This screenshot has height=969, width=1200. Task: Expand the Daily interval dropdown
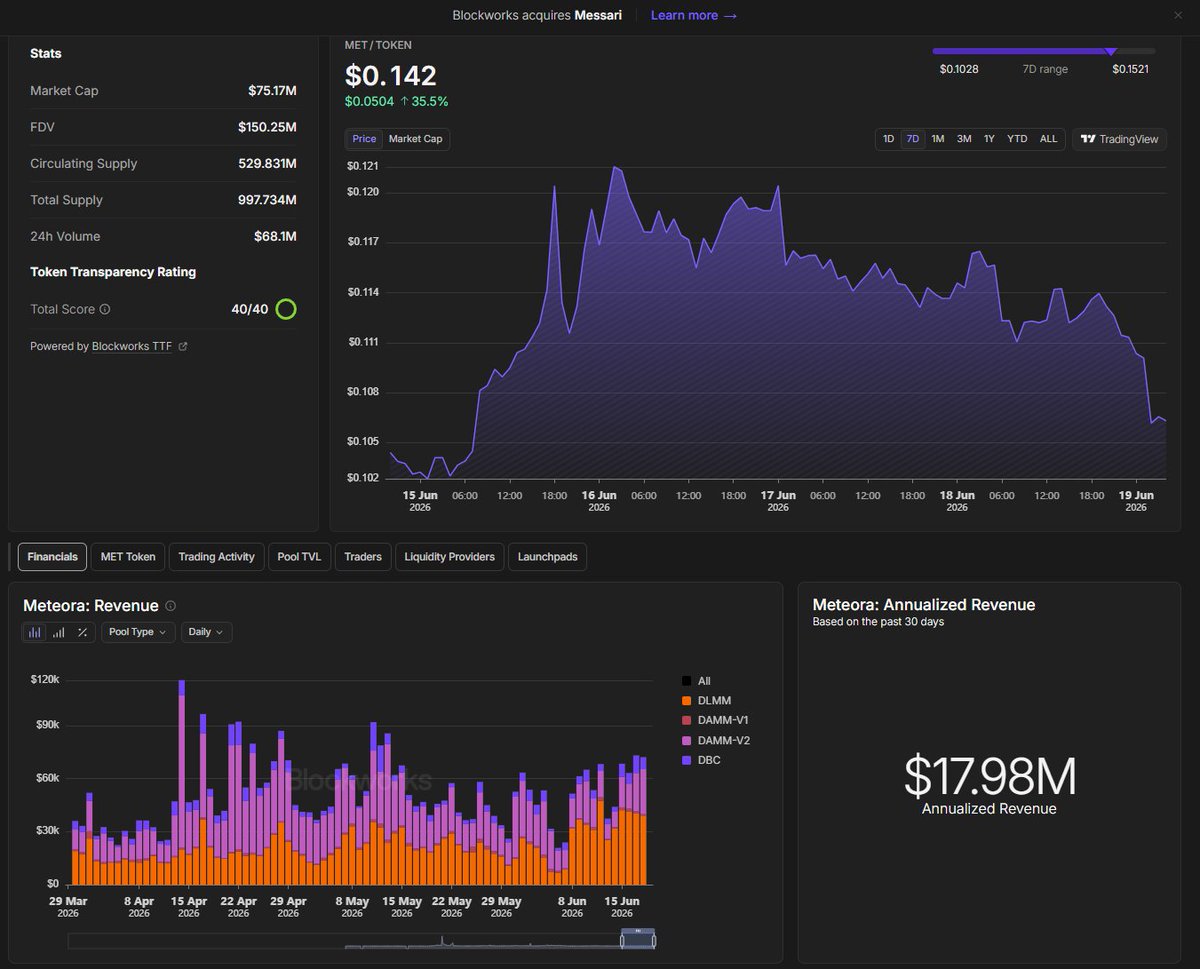click(206, 632)
